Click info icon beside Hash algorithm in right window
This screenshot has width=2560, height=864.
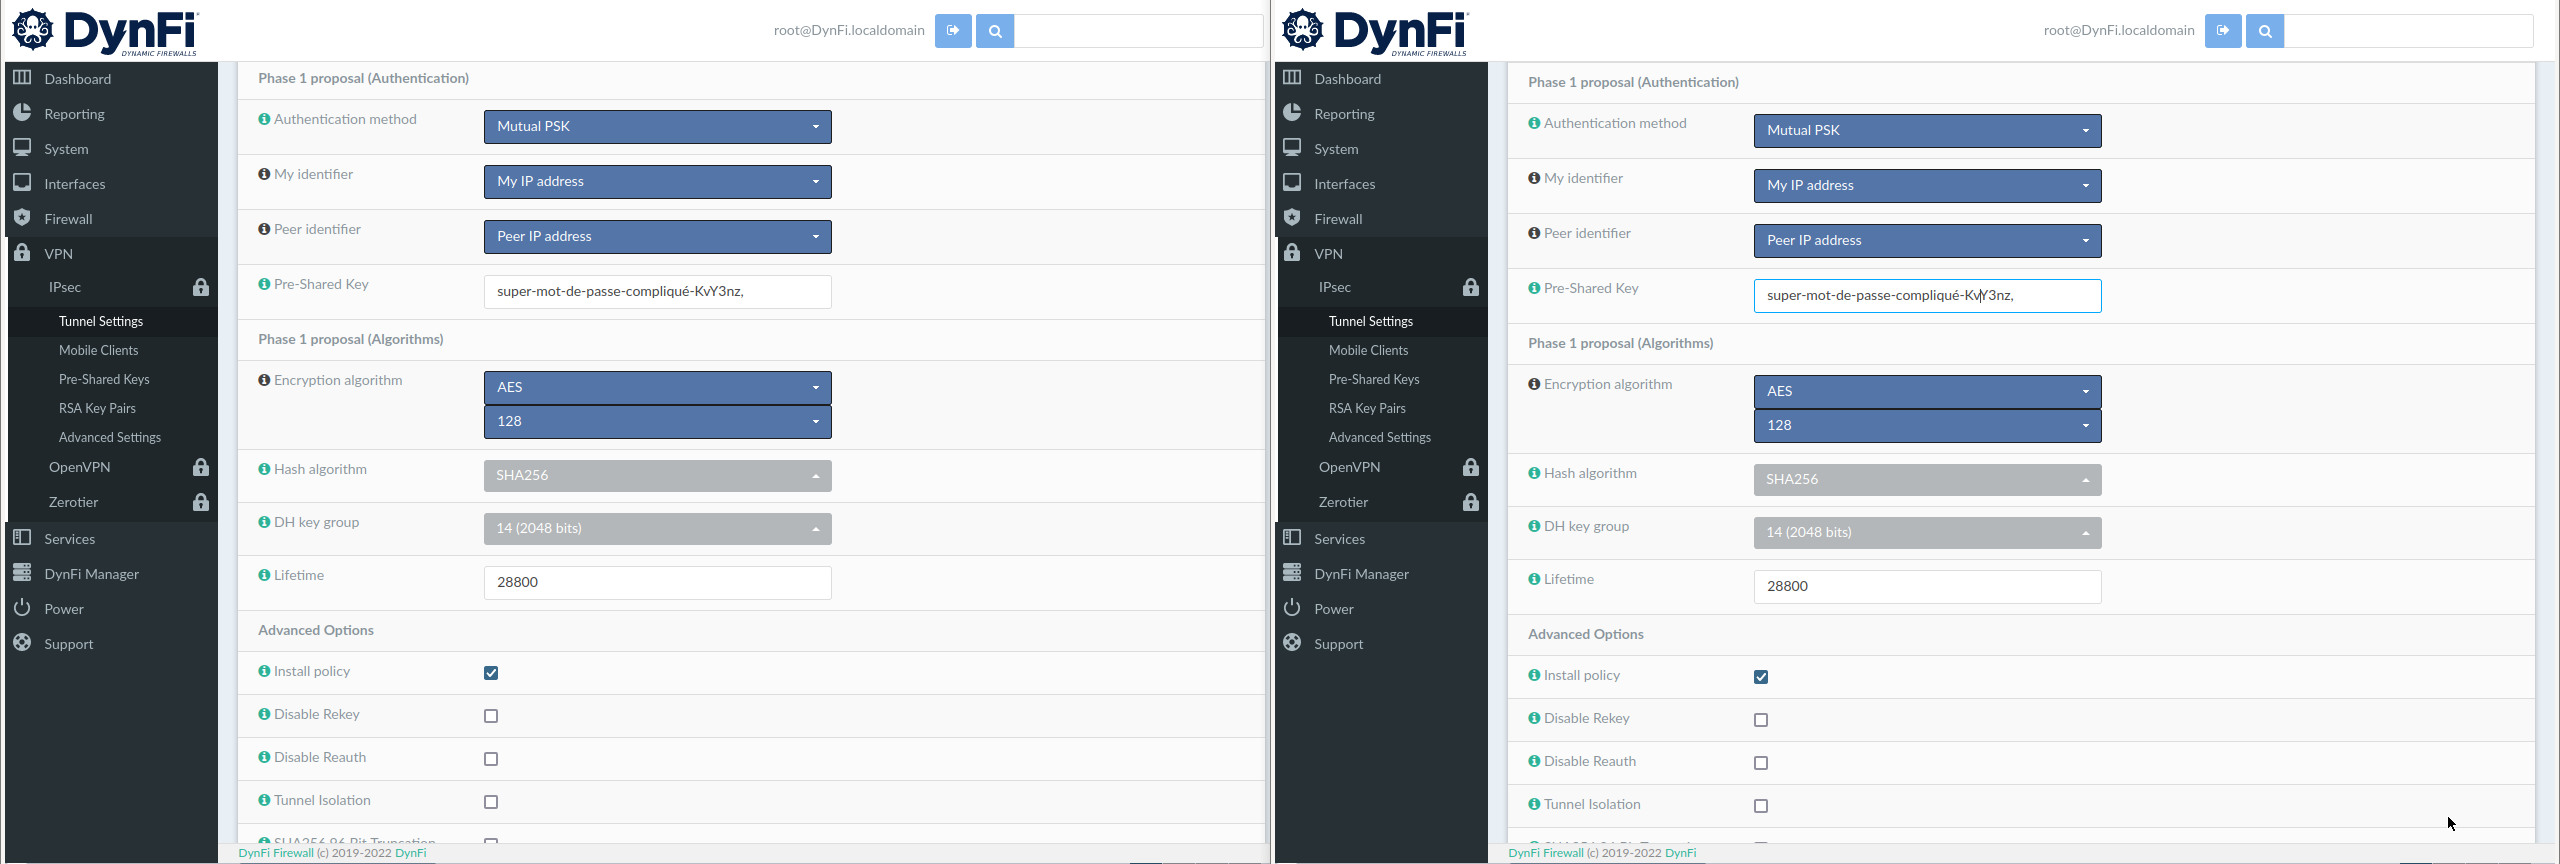(x=1534, y=474)
